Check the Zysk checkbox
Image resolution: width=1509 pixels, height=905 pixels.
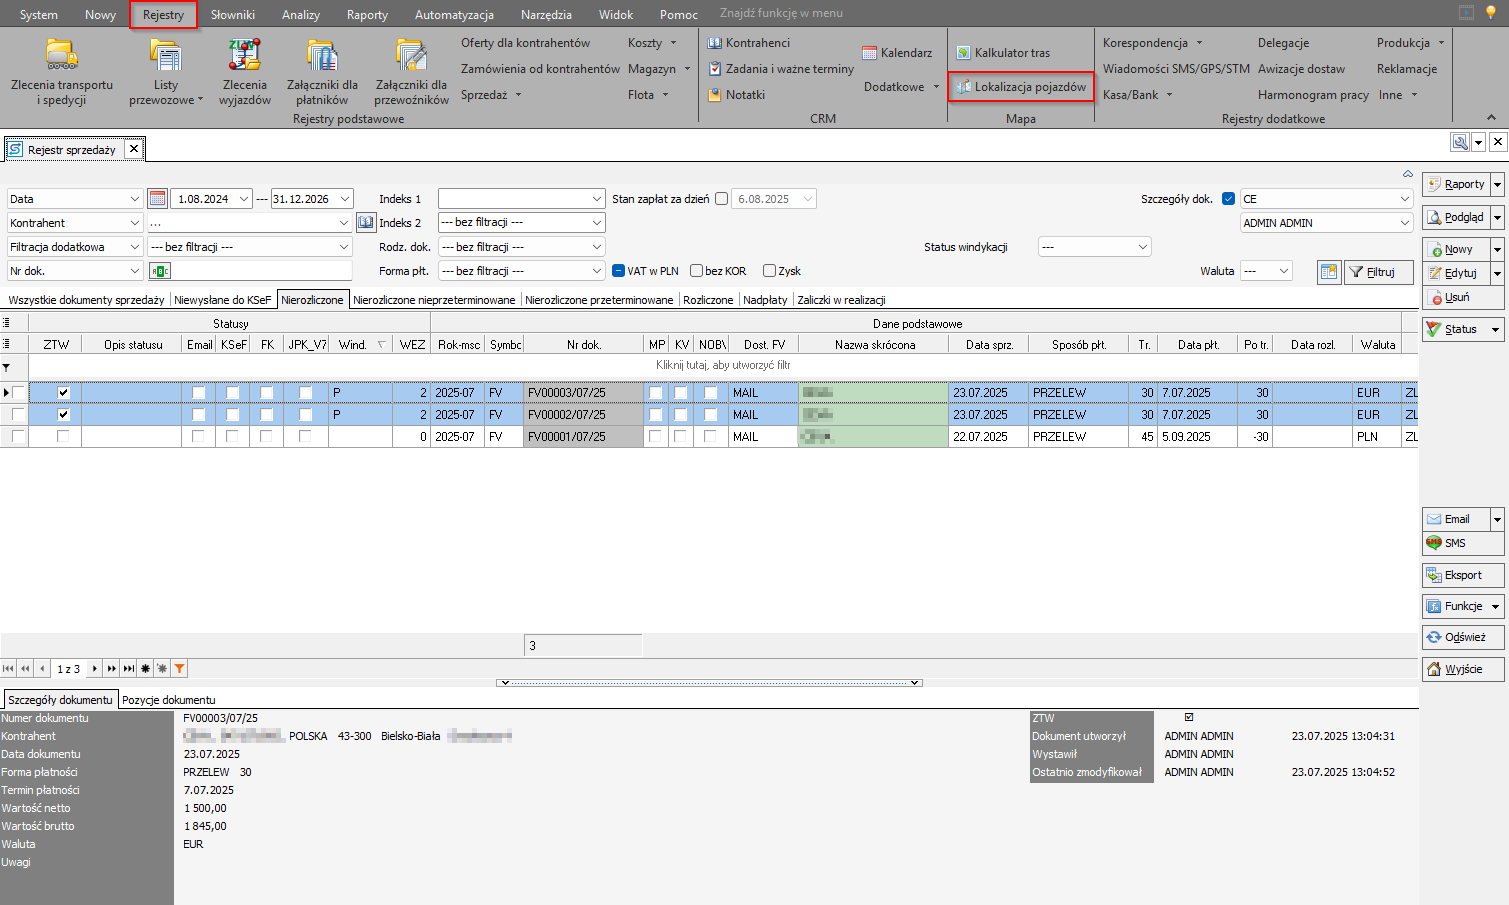point(769,271)
